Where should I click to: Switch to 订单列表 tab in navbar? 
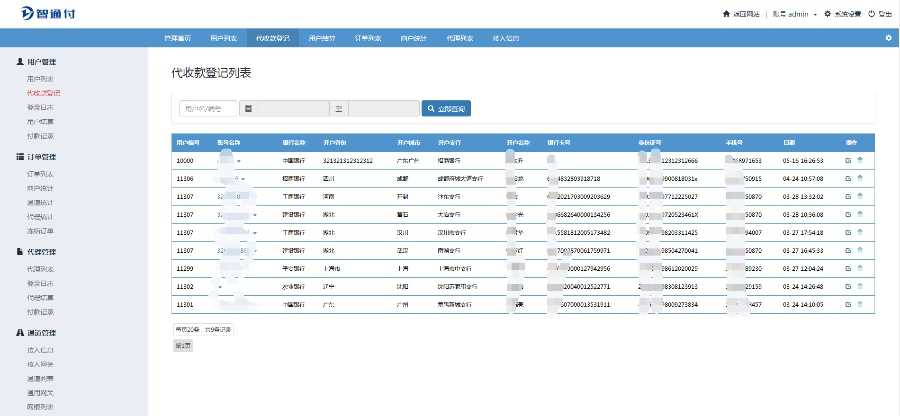pyautogui.click(x=368, y=38)
